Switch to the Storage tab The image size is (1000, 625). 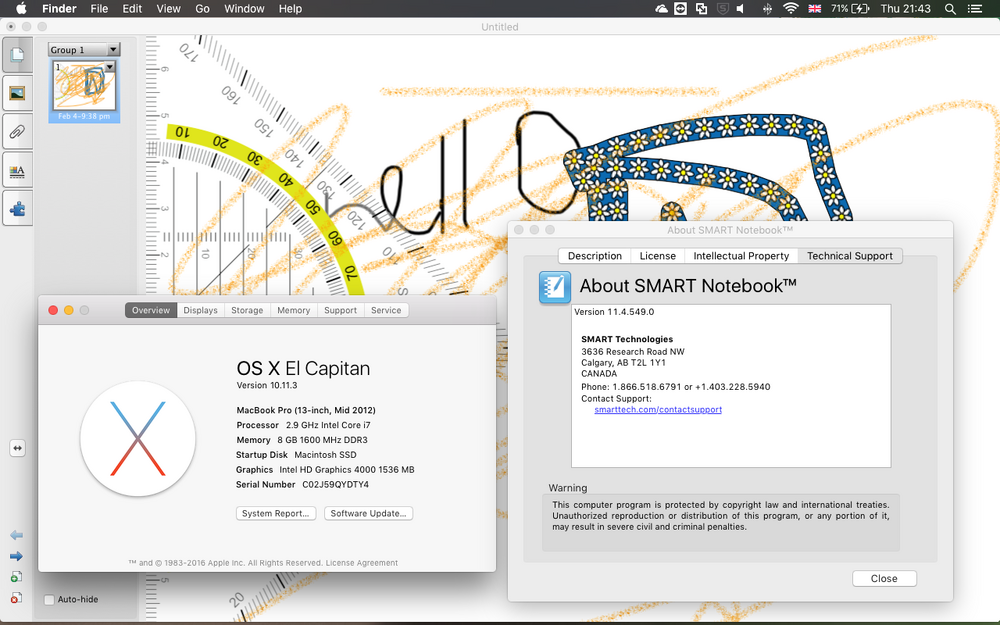click(247, 310)
